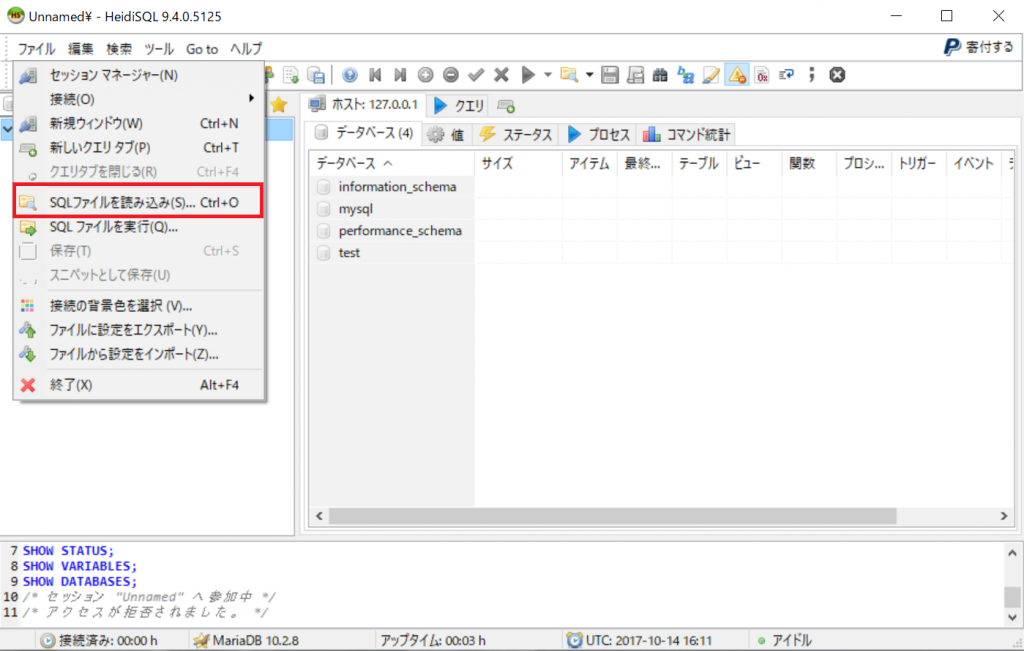Open the ヘルプ menu
This screenshot has width=1024, height=651.
[x=246, y=49]
